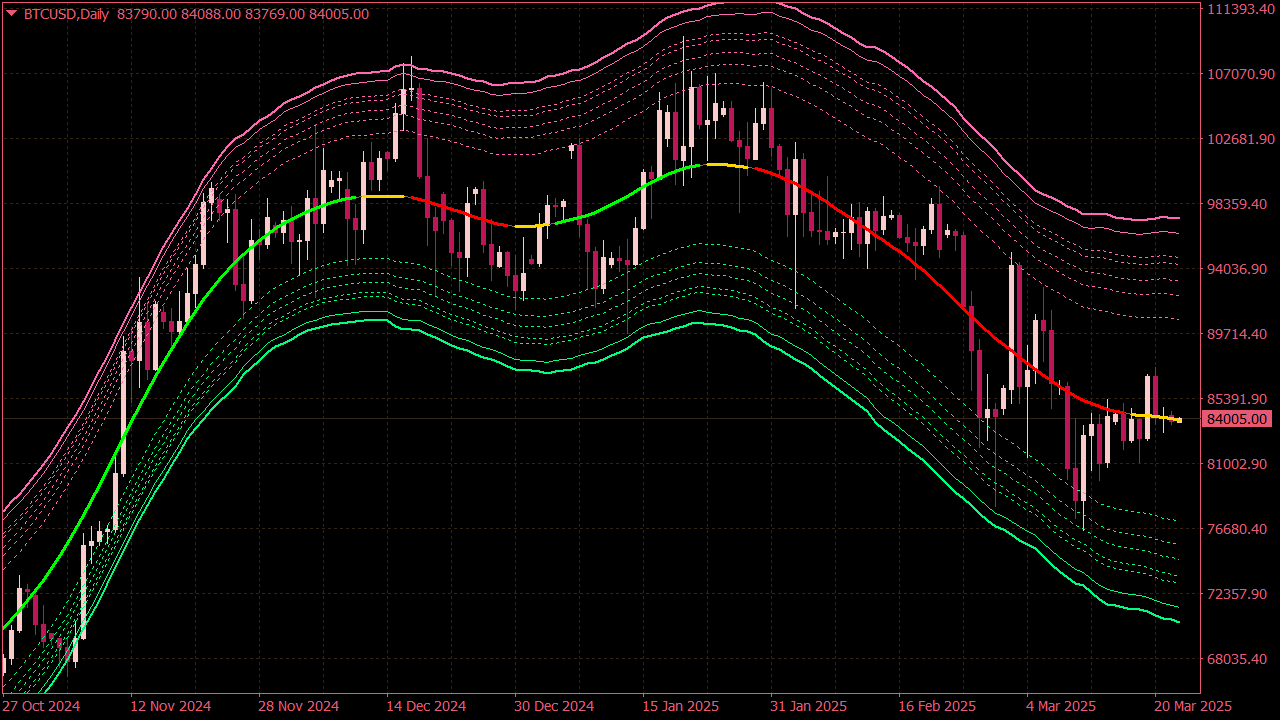The width and height of the screenshot is (1280, 720).
Task: Click the 15 Jan 2025 date label
Action: [682, 706]
